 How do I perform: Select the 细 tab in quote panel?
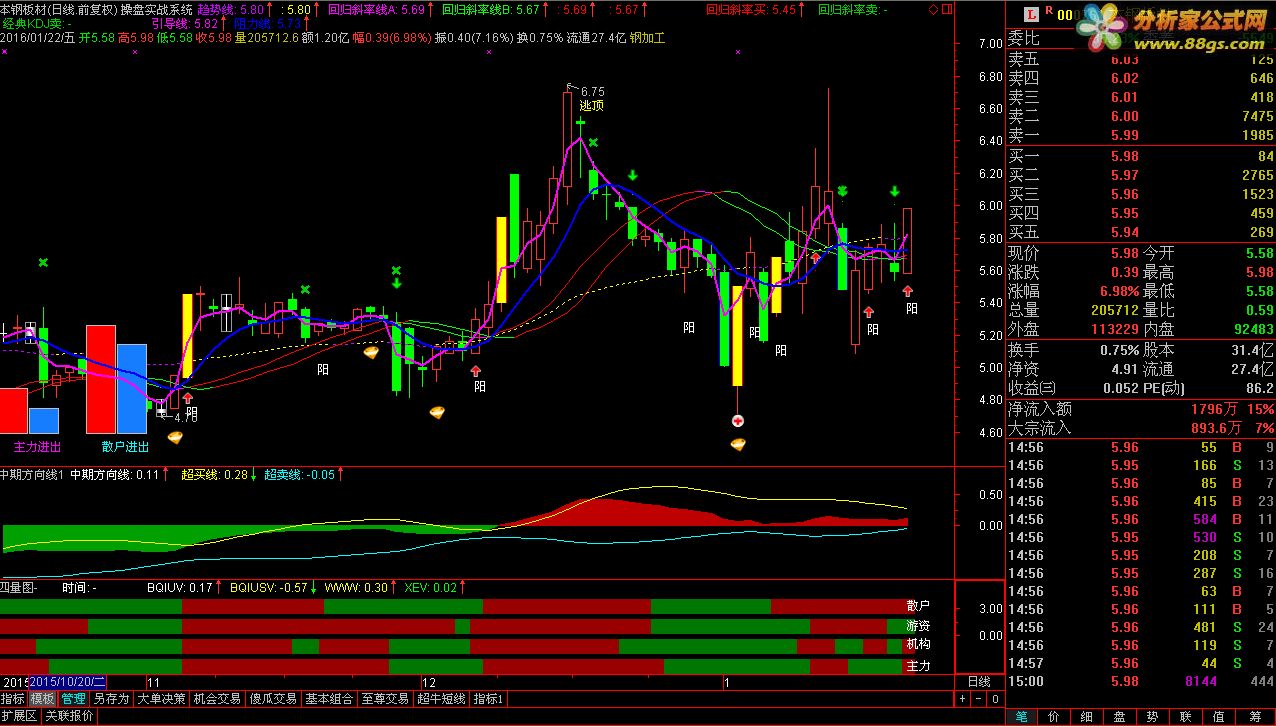point(1087,716)
